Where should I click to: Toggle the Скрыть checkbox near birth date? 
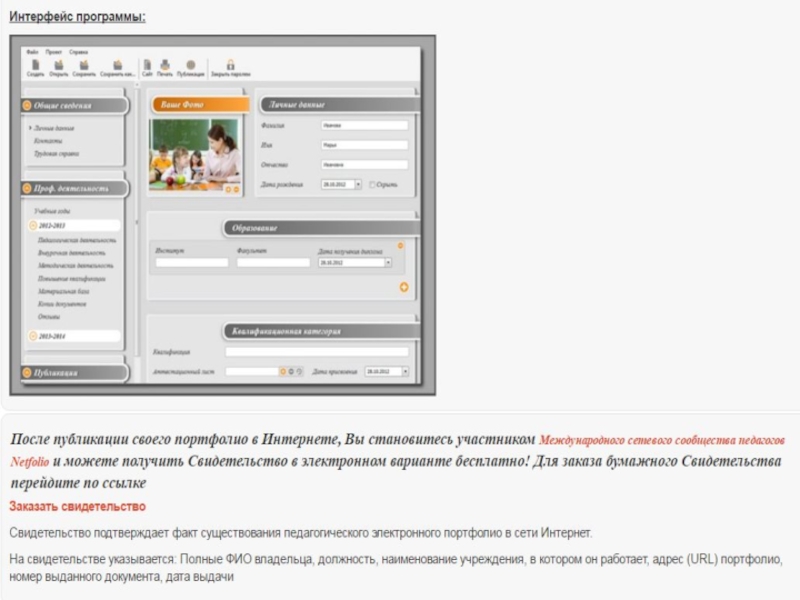(373, 185)
